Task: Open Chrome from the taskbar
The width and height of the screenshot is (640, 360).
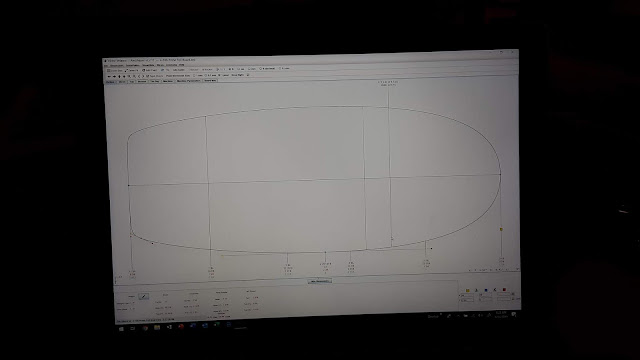Action: coord(145,328)
